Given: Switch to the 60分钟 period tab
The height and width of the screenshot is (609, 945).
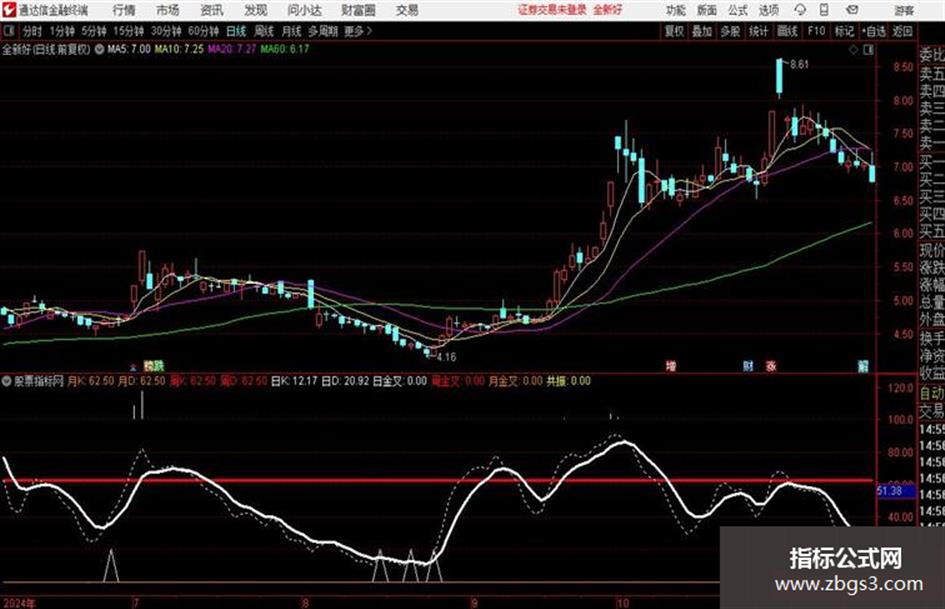Looking at the screenshot, I should click(203, 31).
